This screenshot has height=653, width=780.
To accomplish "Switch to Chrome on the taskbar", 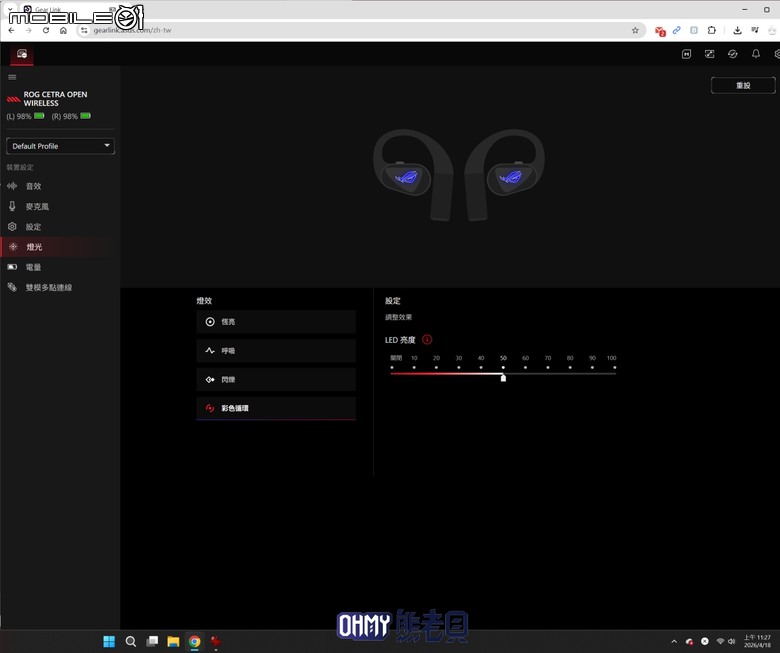I will [x=195, y=641].
